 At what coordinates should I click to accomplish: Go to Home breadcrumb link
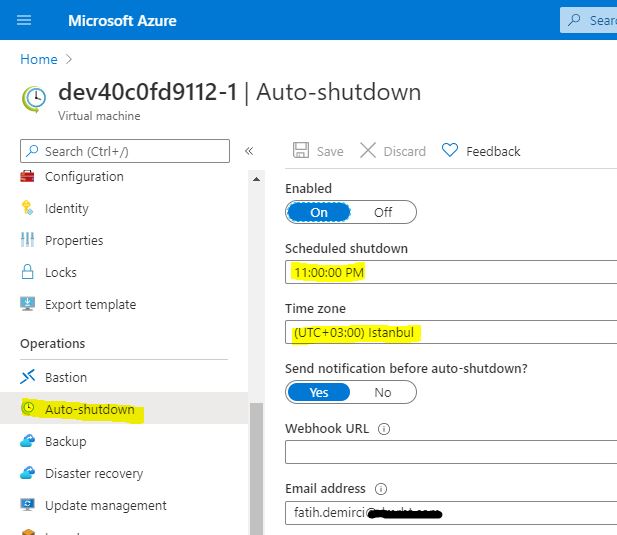[x=39, y=59]
